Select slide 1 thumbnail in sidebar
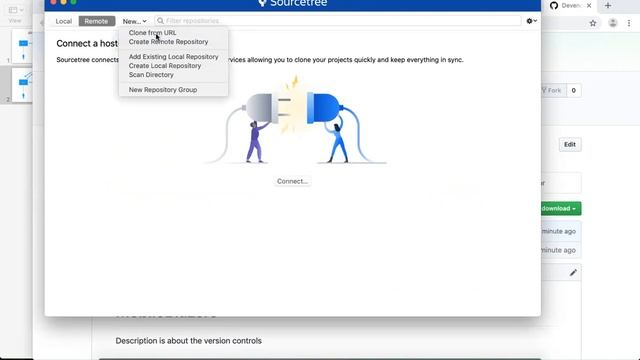This screenshot has height=360, width=640. pos(22,46)
